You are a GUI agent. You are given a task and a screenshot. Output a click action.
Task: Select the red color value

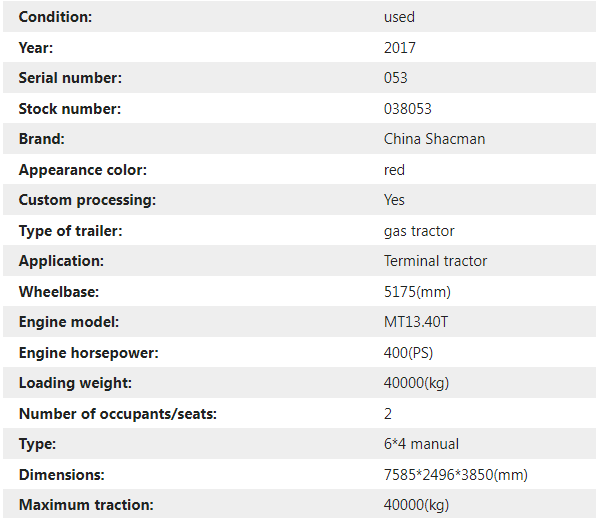click(394, 170)
